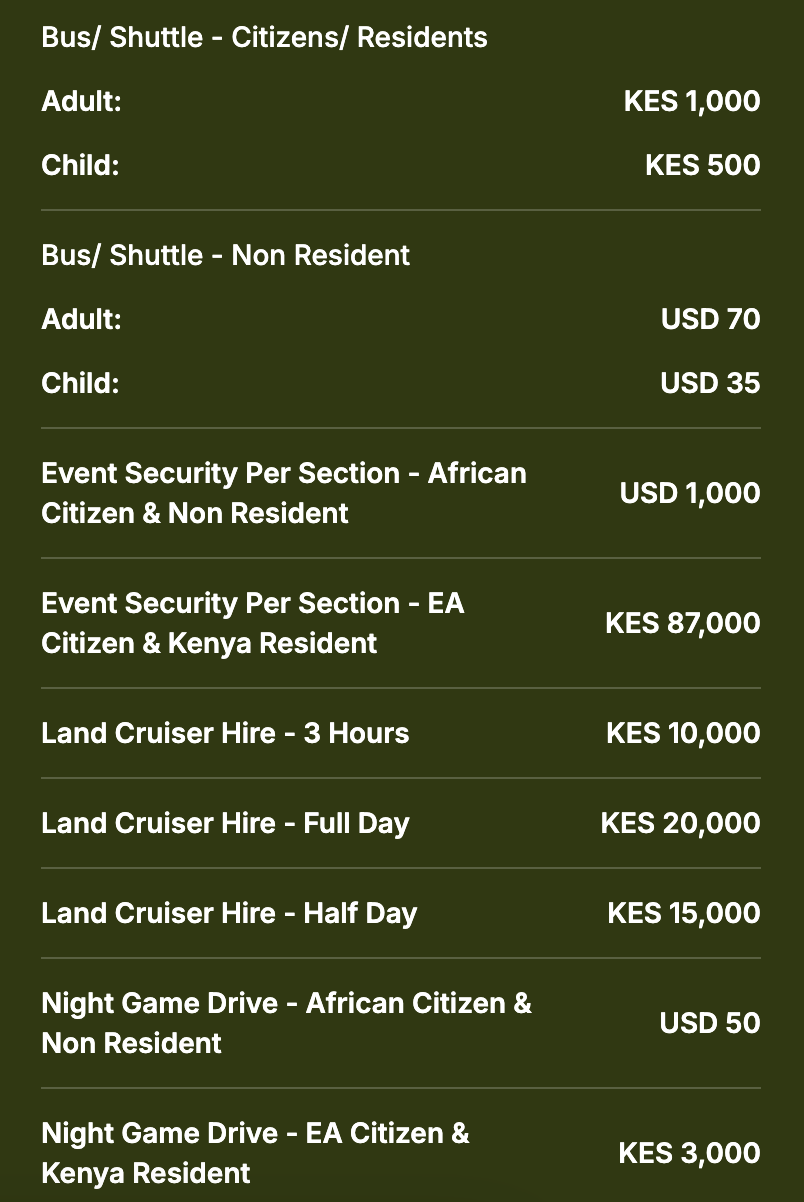Click Event Security African Citizen & Non Resident
The image size is (804, 1202).
point(283,493)
